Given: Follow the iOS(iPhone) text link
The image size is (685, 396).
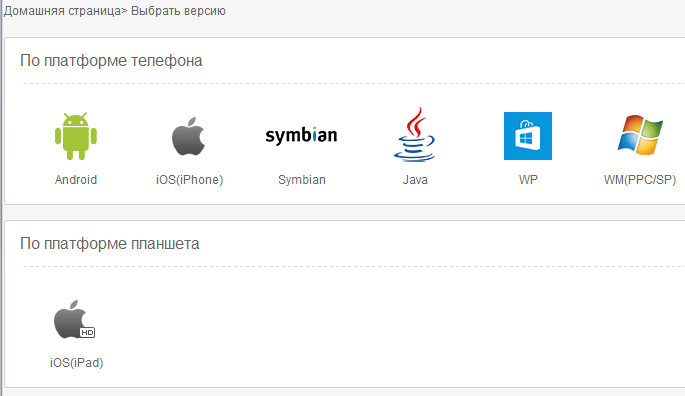Looking at the screenshot, I should pos(190,180).
